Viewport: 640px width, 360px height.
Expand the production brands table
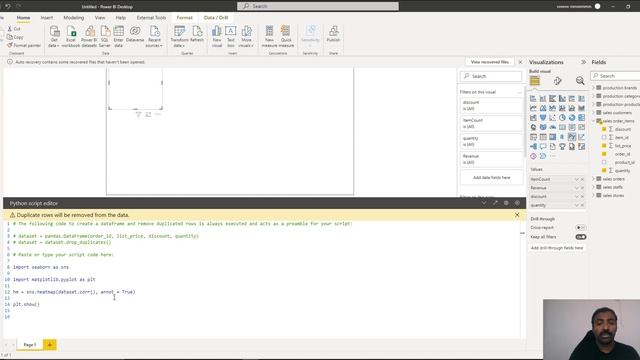pos(593,88)
